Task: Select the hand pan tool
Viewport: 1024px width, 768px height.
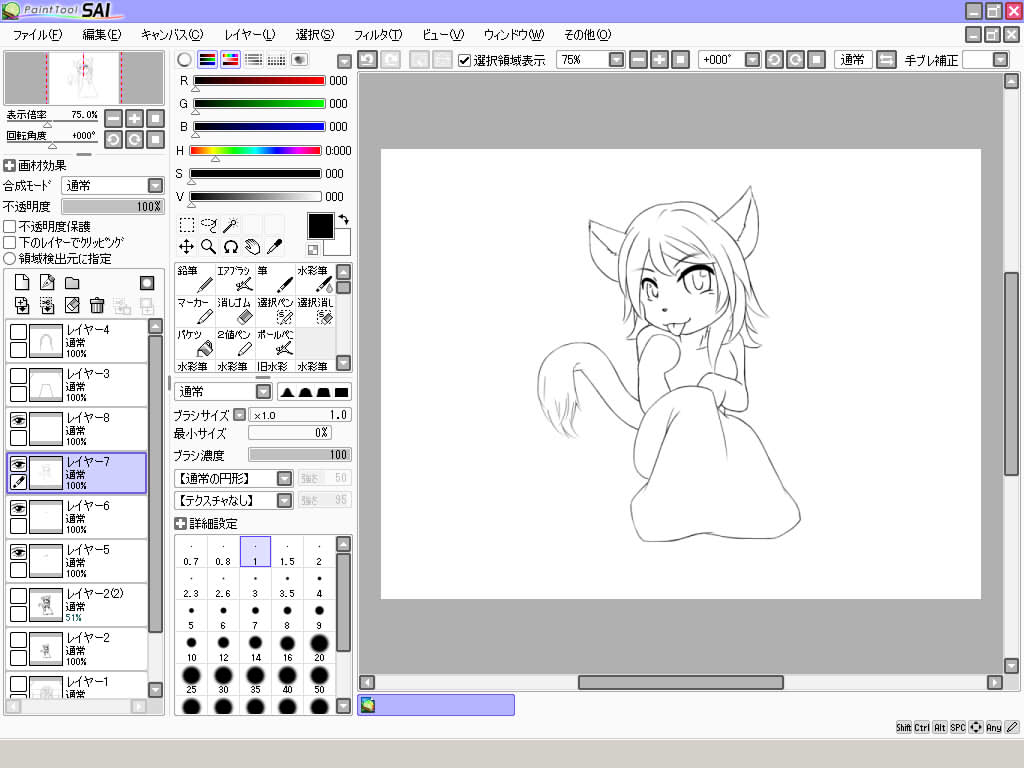Action: click(252, 246)
